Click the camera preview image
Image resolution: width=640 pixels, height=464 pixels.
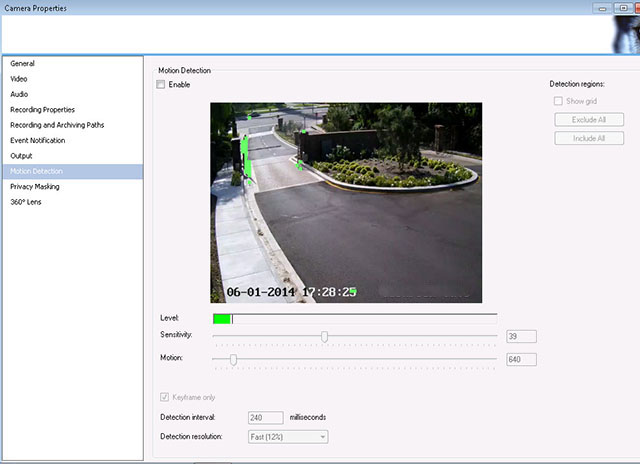(345, 202)
